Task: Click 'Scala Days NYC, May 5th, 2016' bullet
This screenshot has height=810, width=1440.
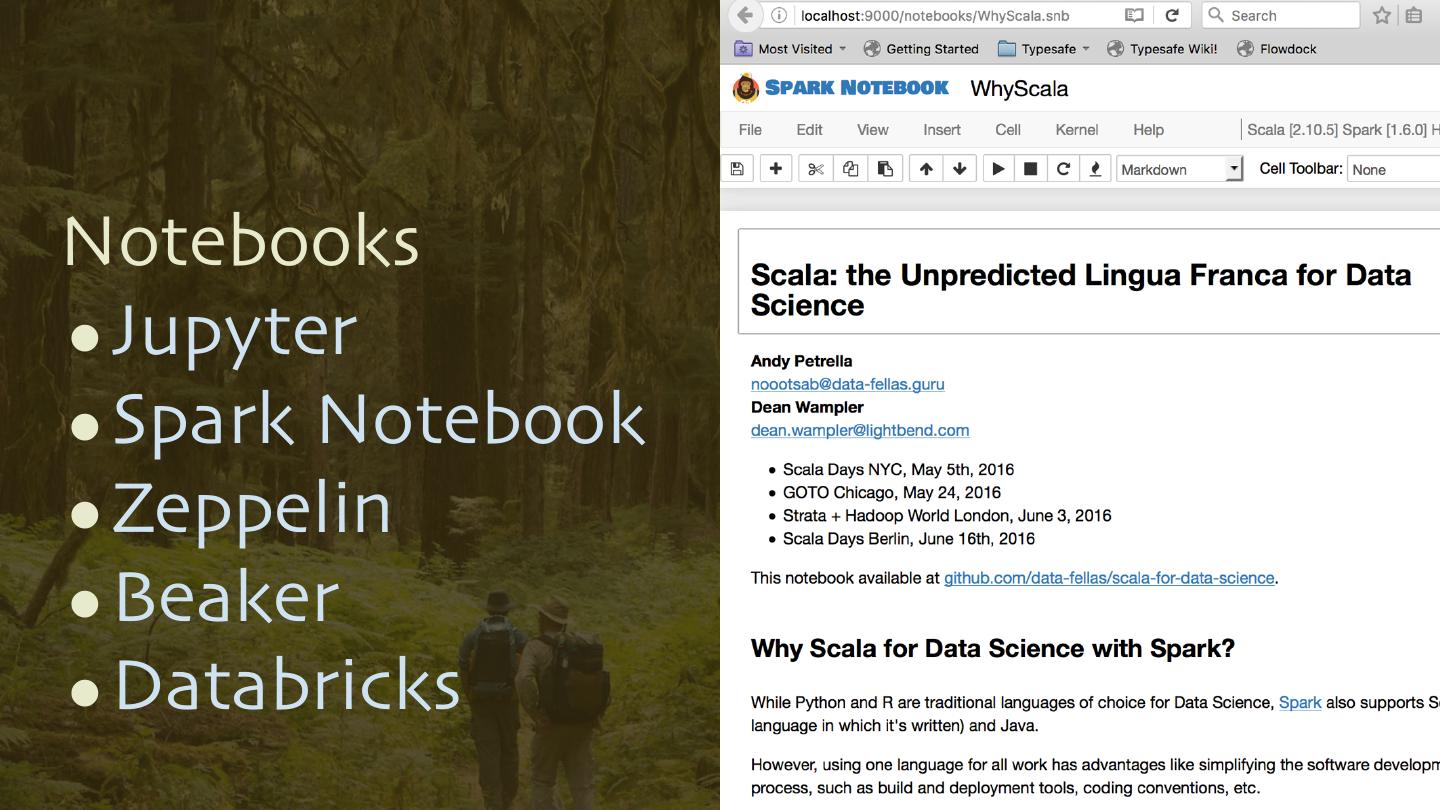Action: pyautogui.click(x=898, y=469)
